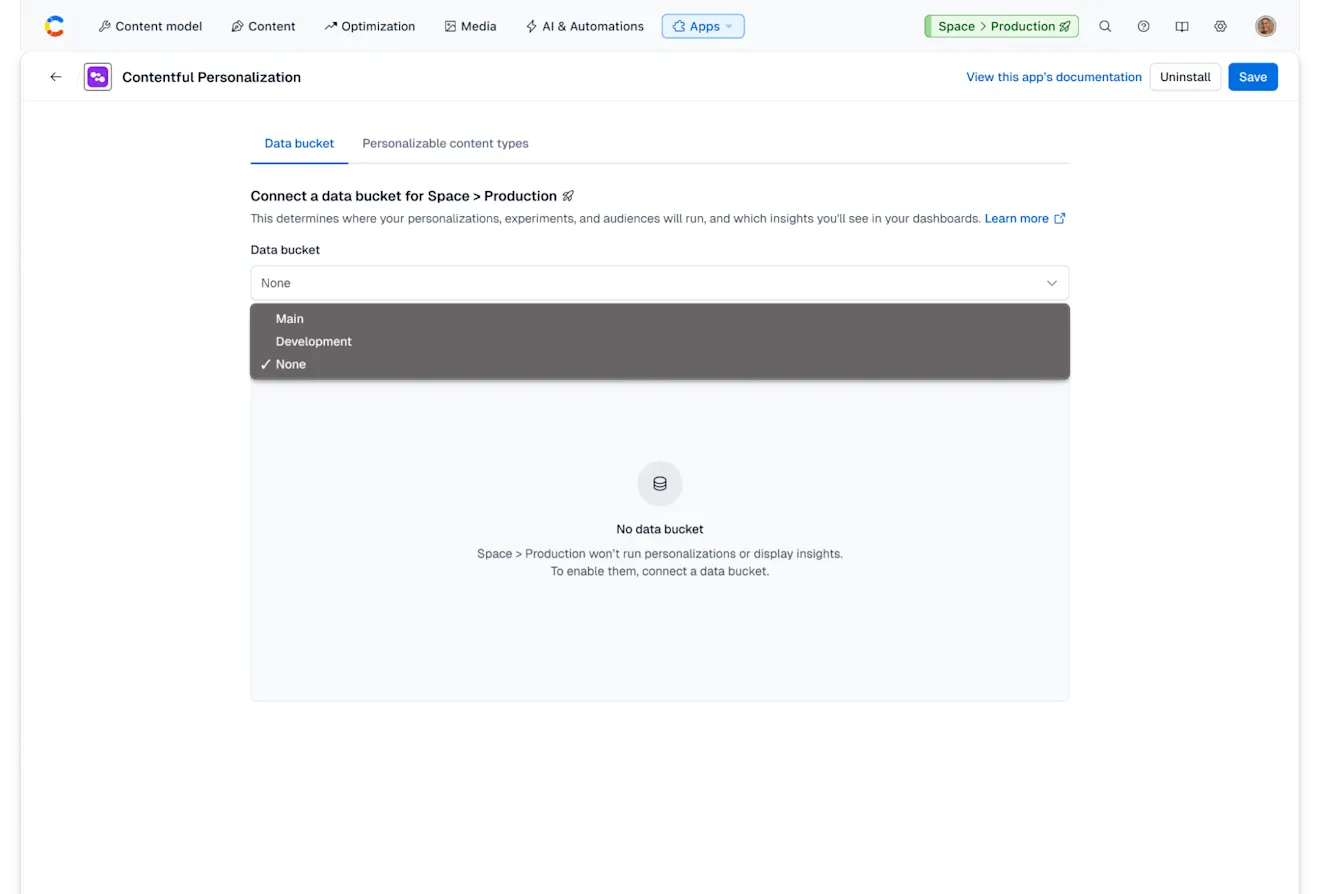
Task: Open the Space > Production environment switcher
Action: tap(1001, 26)
